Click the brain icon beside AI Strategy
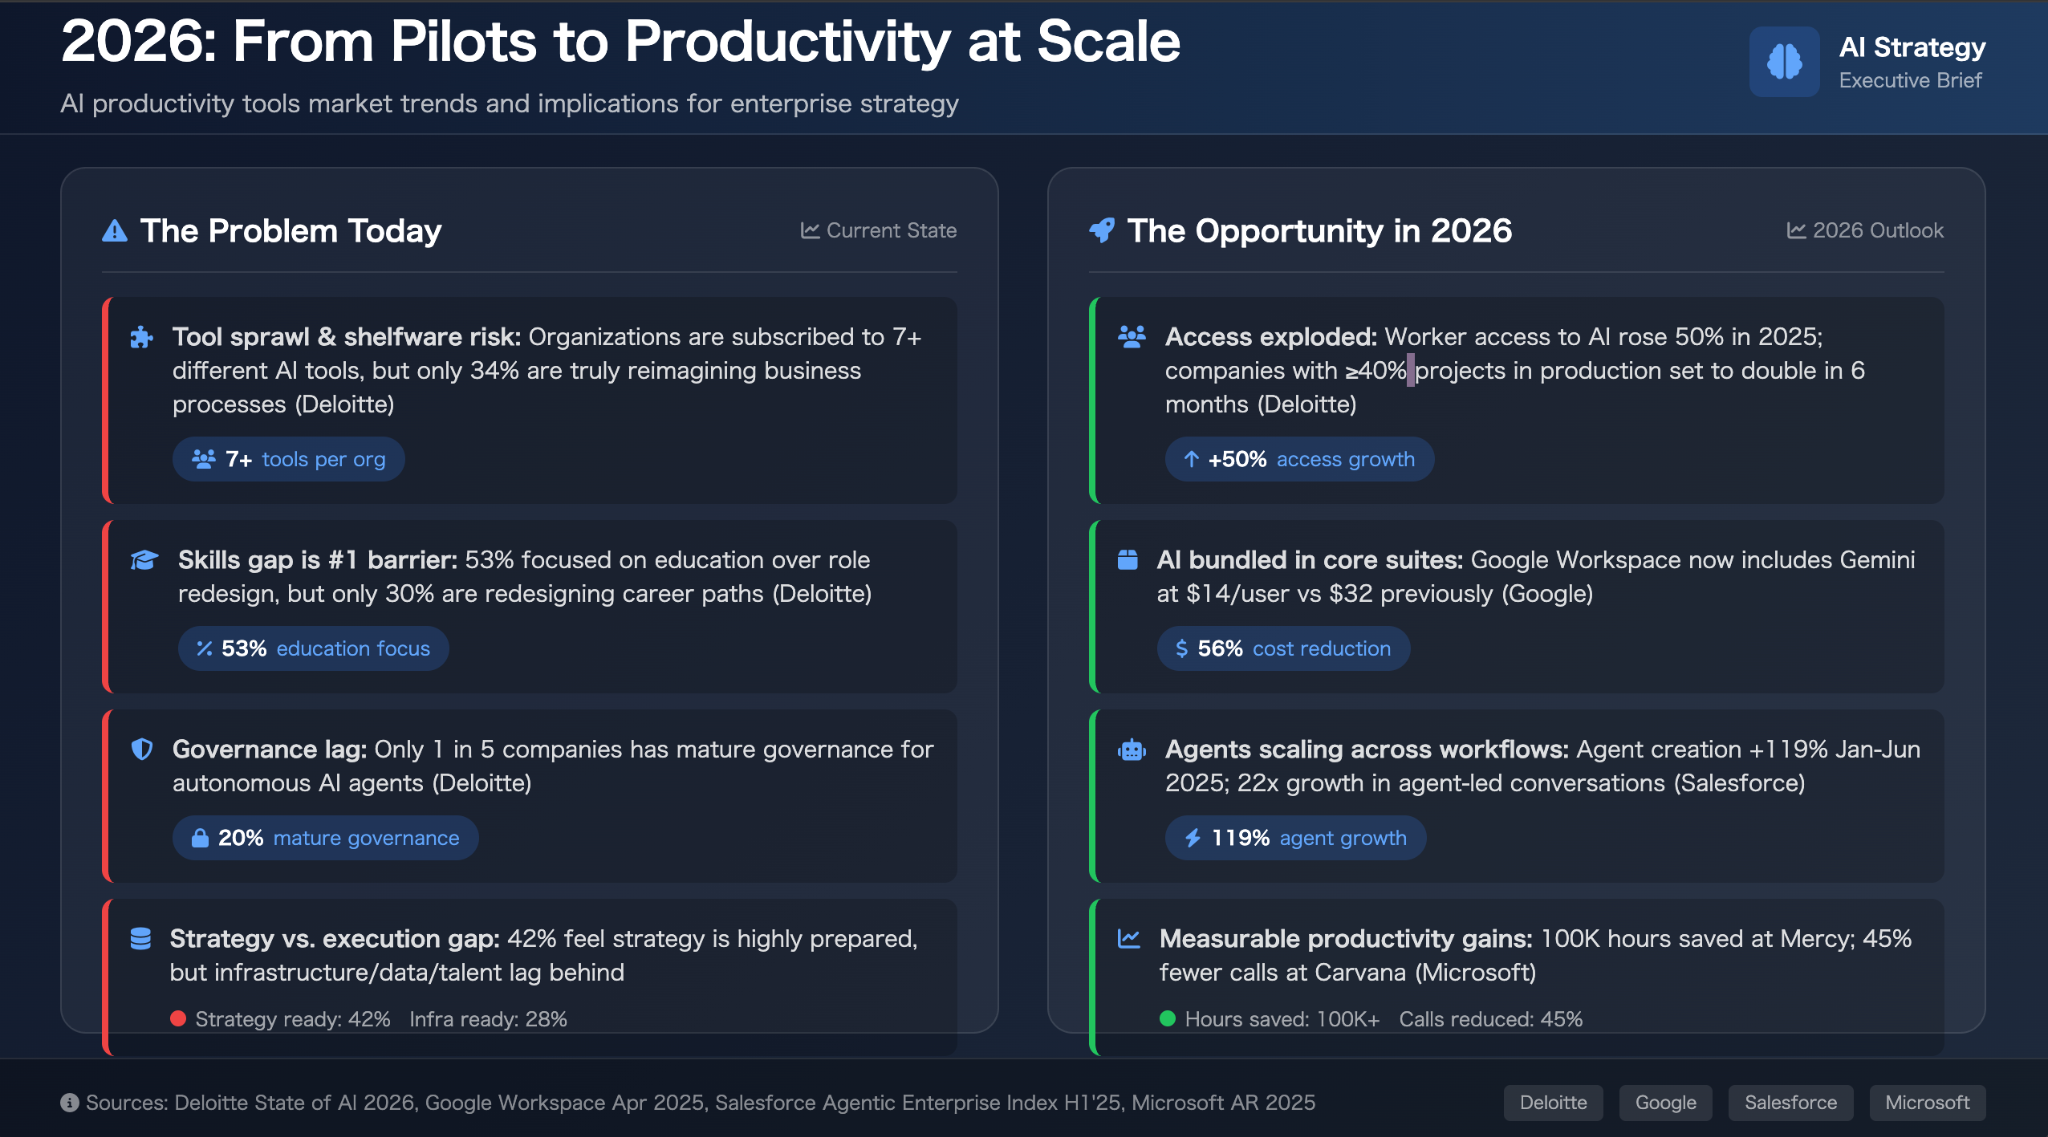The width and height of the screenshot is (2048, 1137). tap(1784, 61)
